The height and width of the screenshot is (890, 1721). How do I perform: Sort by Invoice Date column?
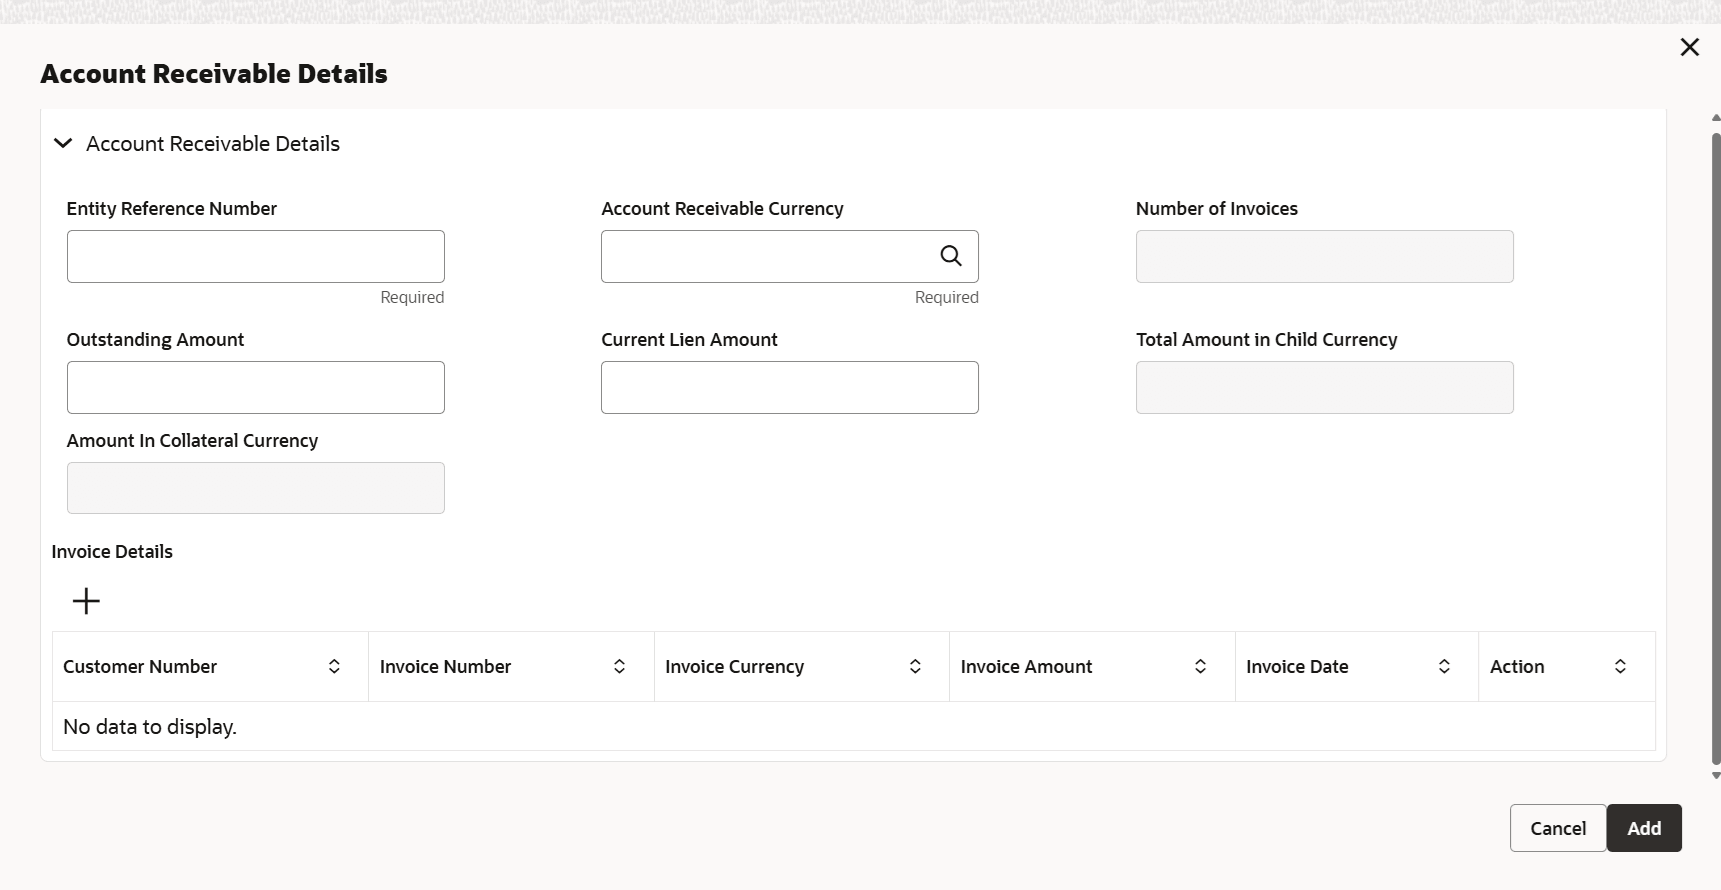point(1444,667)
